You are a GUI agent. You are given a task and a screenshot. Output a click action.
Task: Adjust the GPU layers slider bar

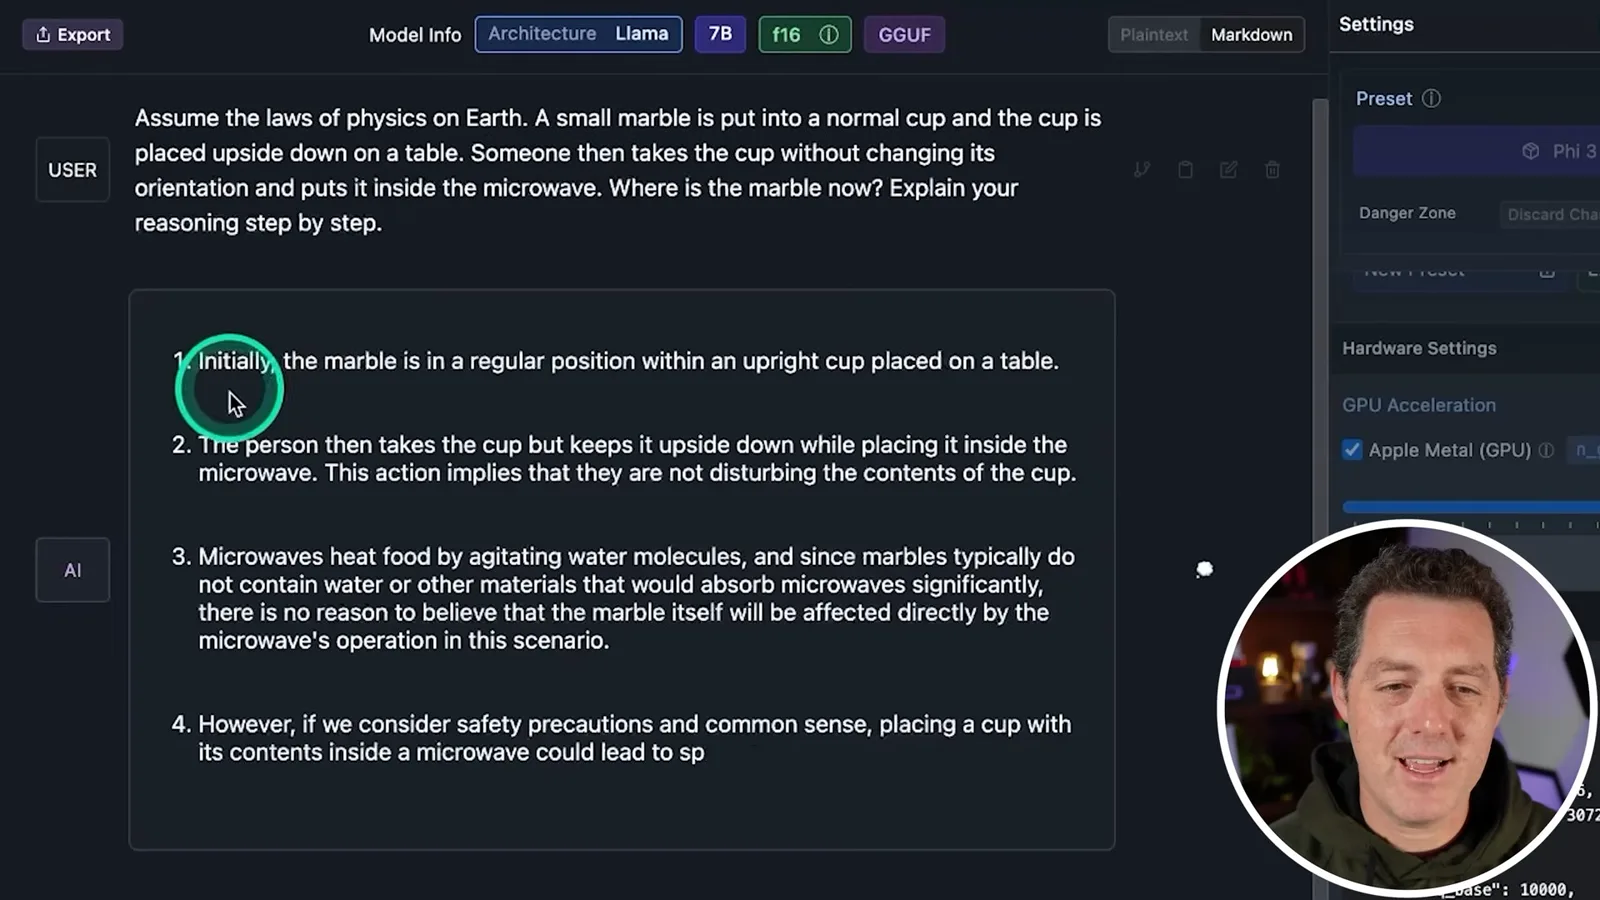click(x=1471, y=507)
